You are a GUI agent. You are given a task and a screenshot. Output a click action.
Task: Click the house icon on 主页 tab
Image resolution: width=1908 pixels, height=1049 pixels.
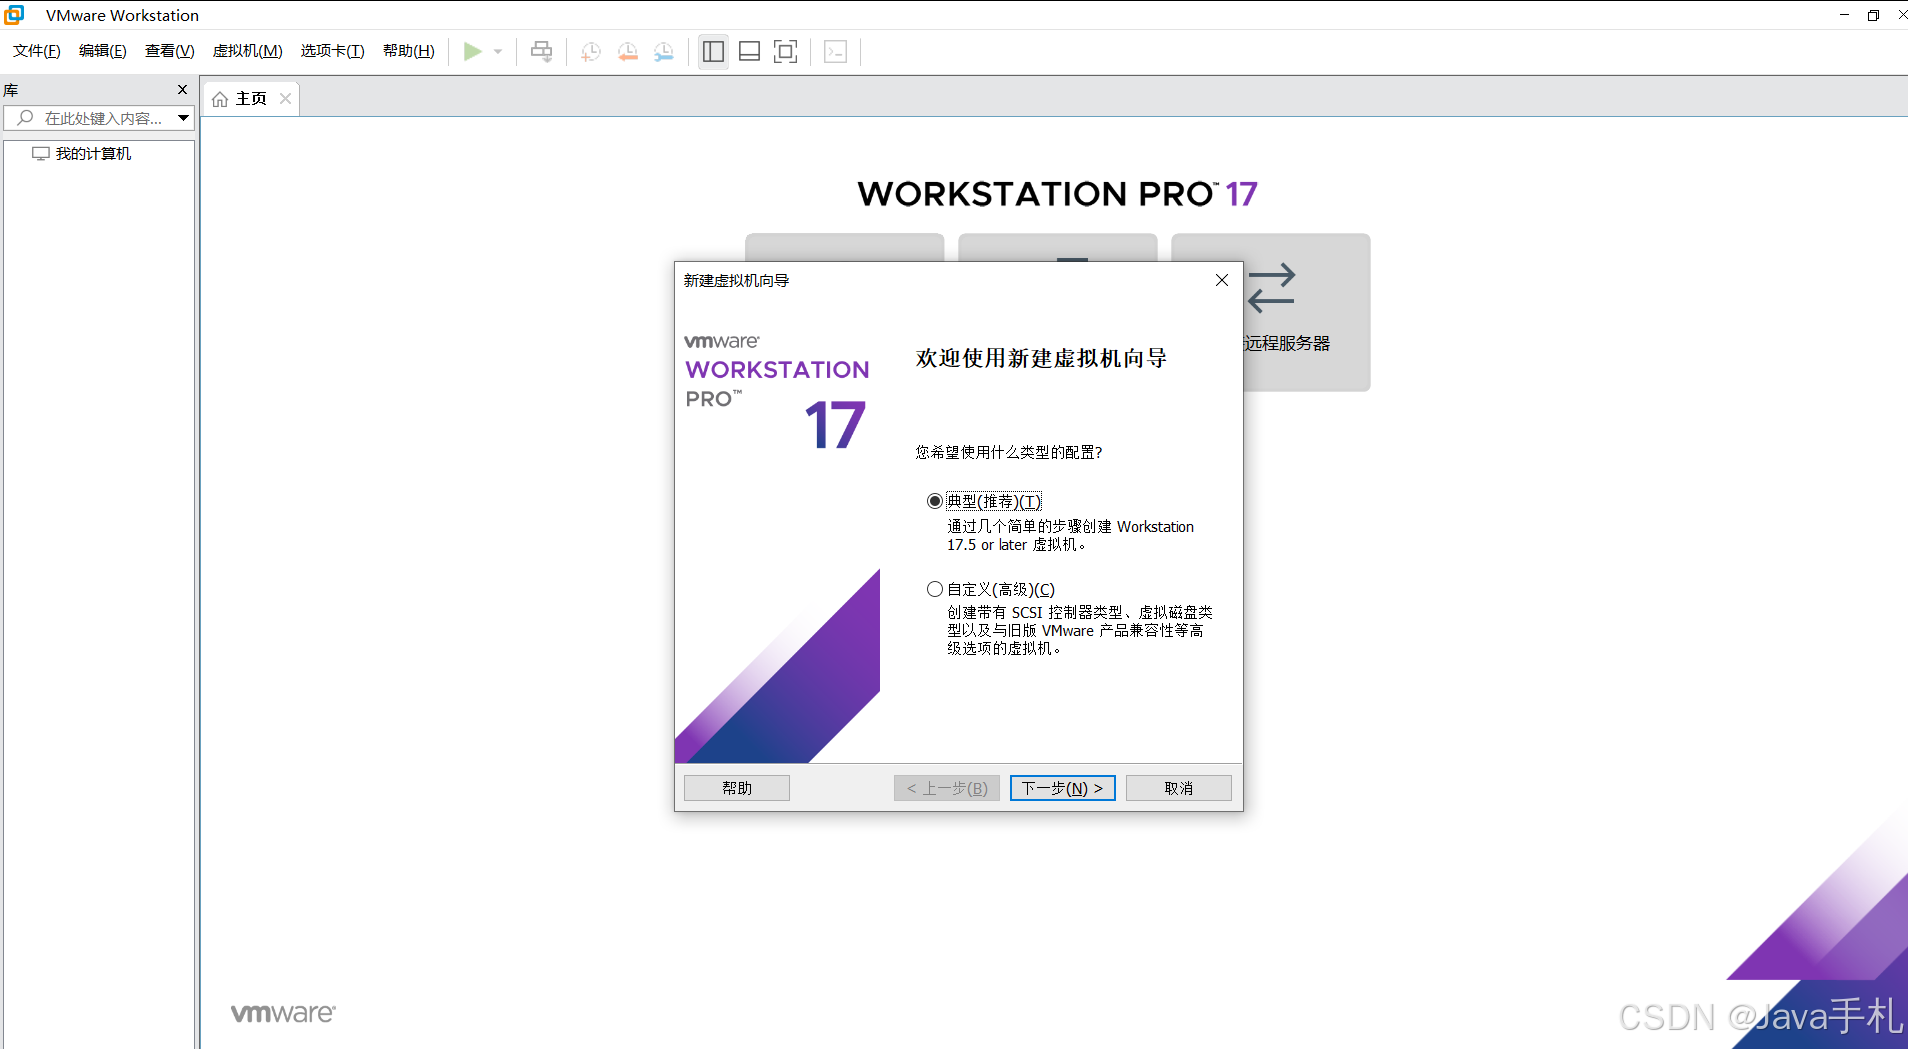coord(220,99)
